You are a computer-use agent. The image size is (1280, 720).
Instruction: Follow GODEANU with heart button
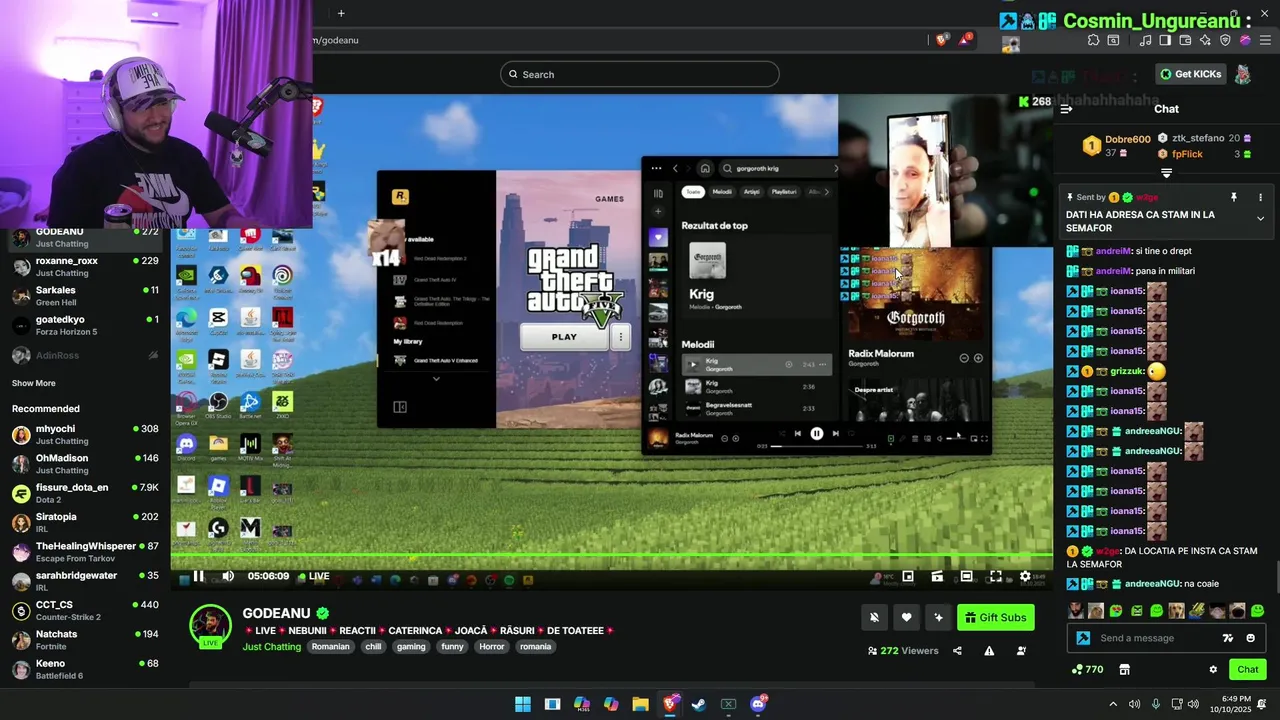(906, 617)
